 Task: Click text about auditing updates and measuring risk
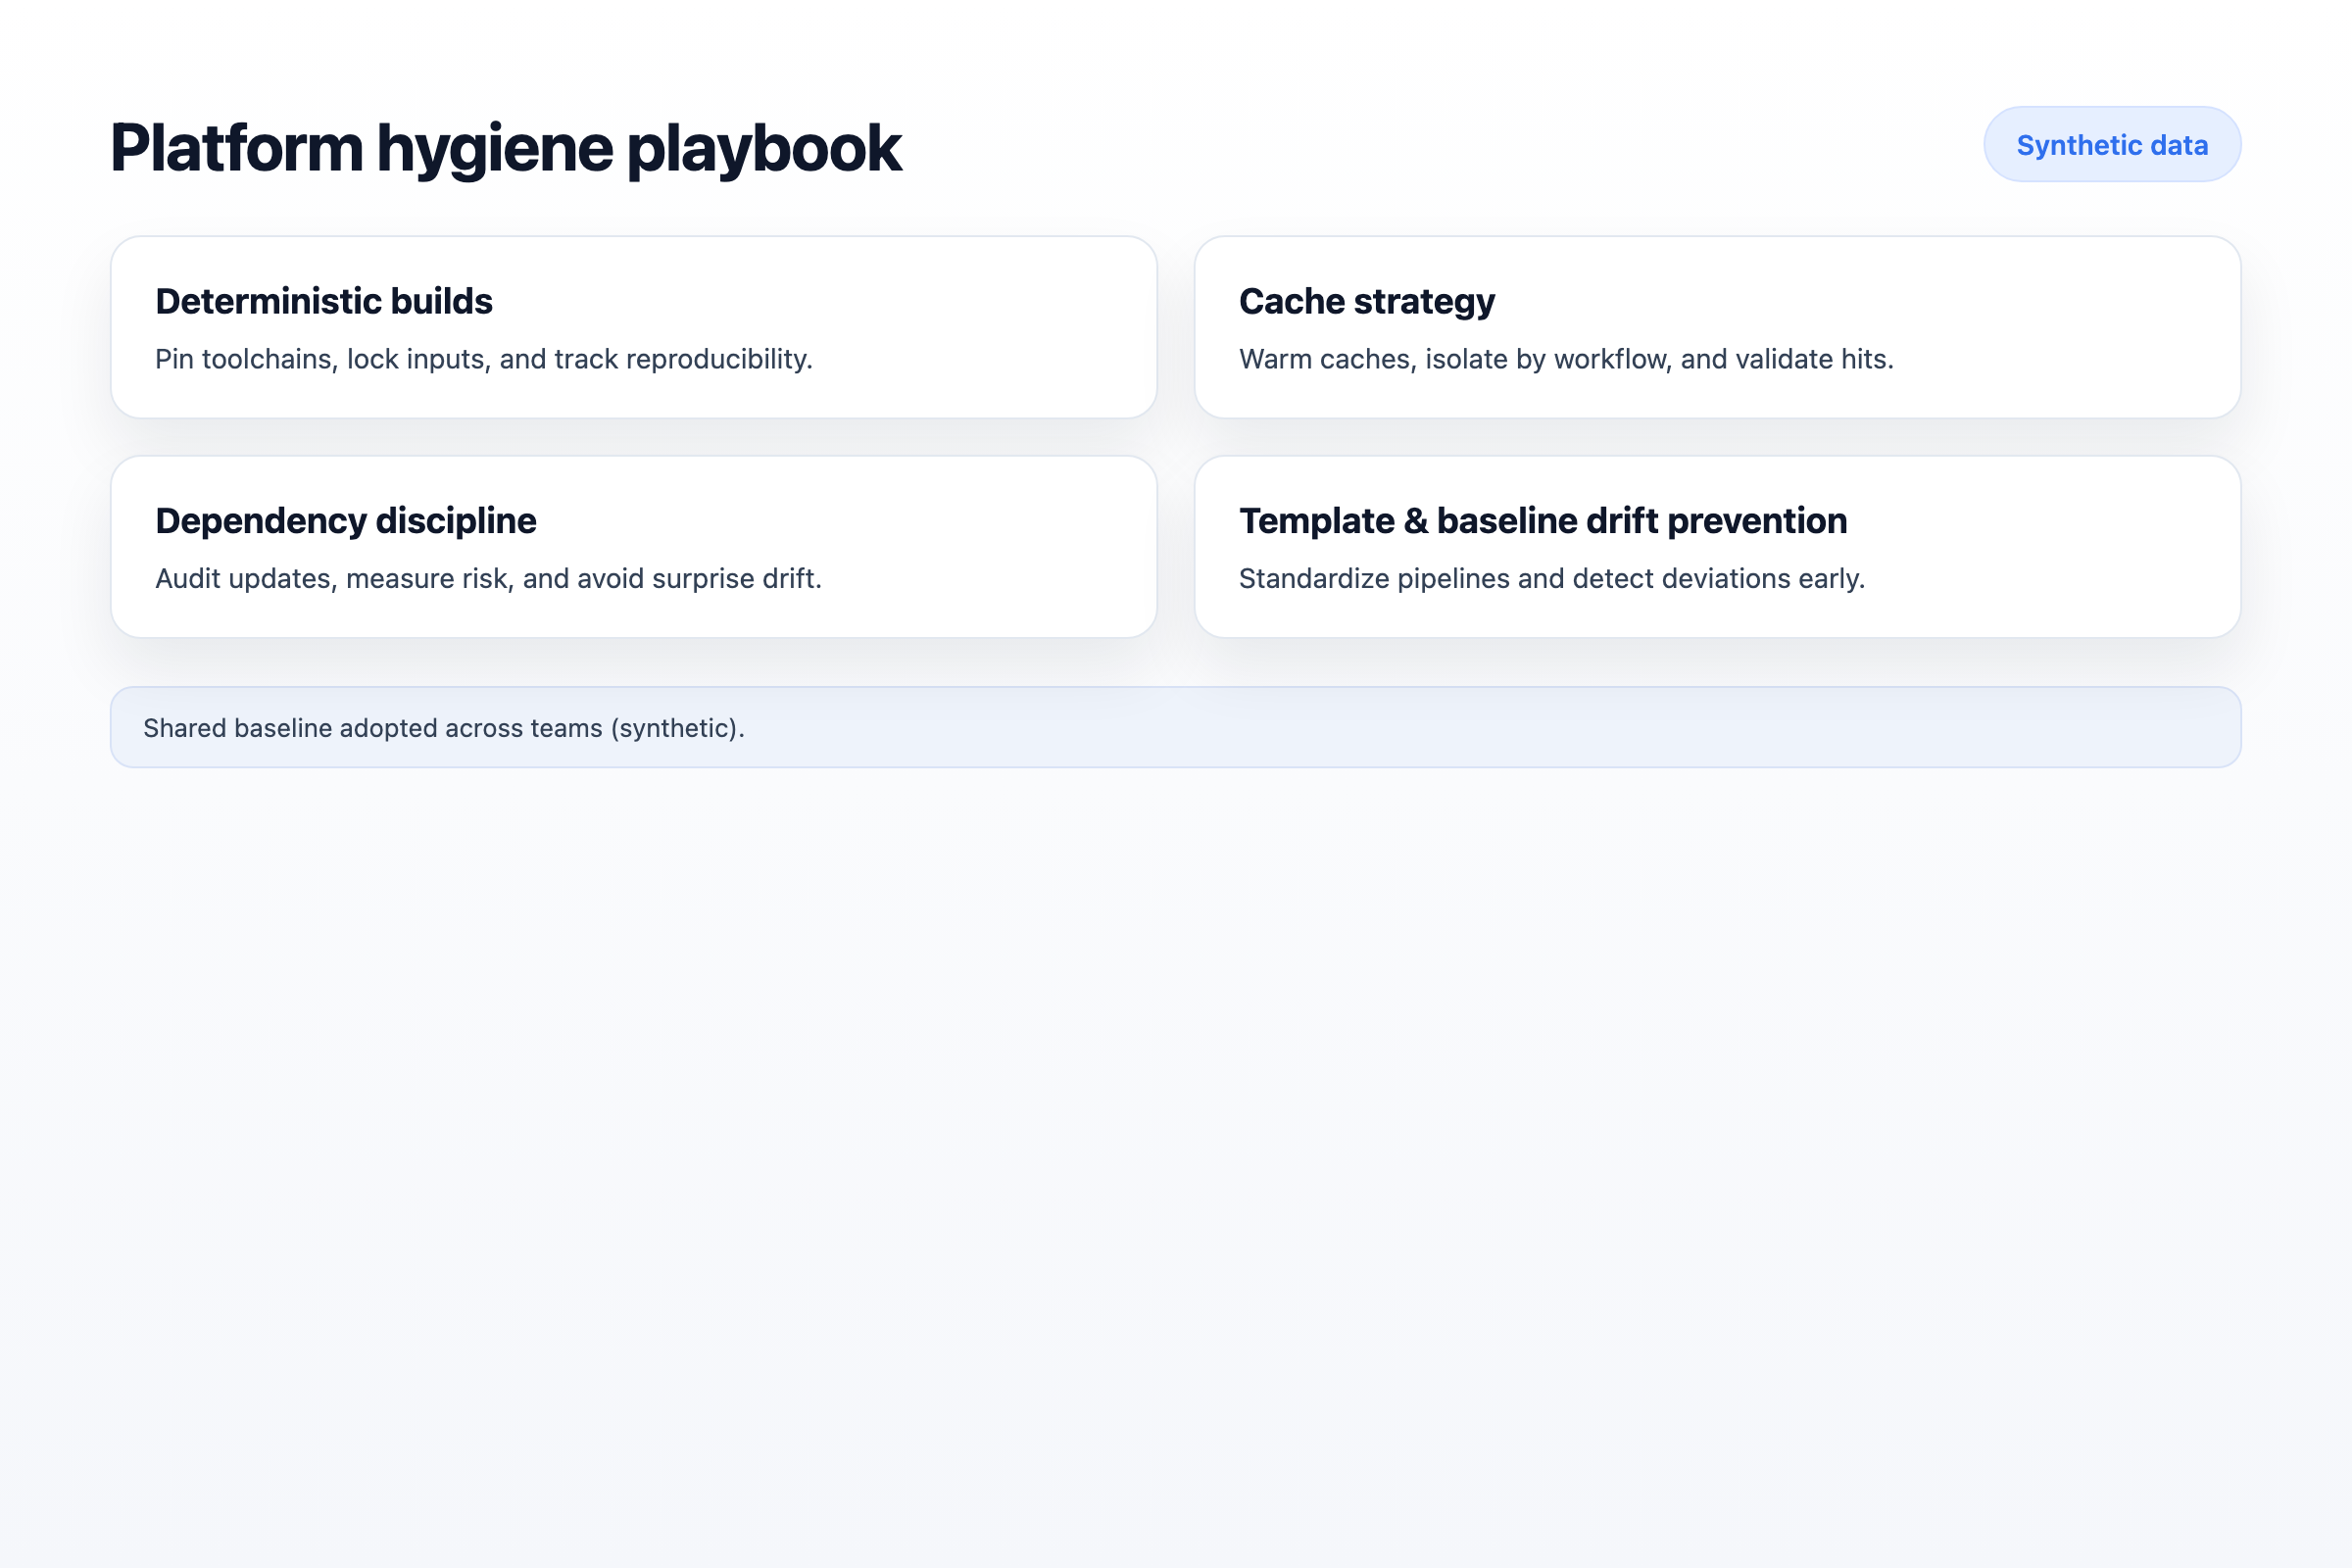pos(488,578)
